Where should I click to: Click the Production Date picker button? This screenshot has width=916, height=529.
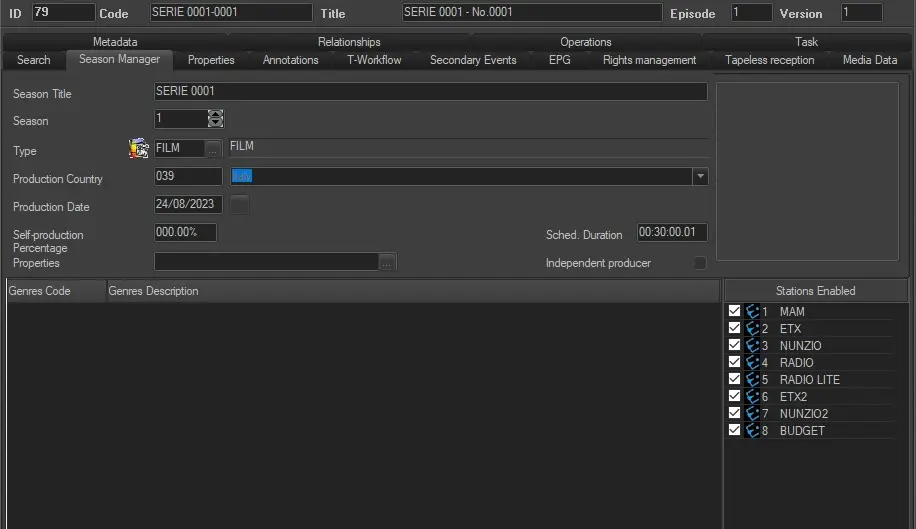pos(240,205)
